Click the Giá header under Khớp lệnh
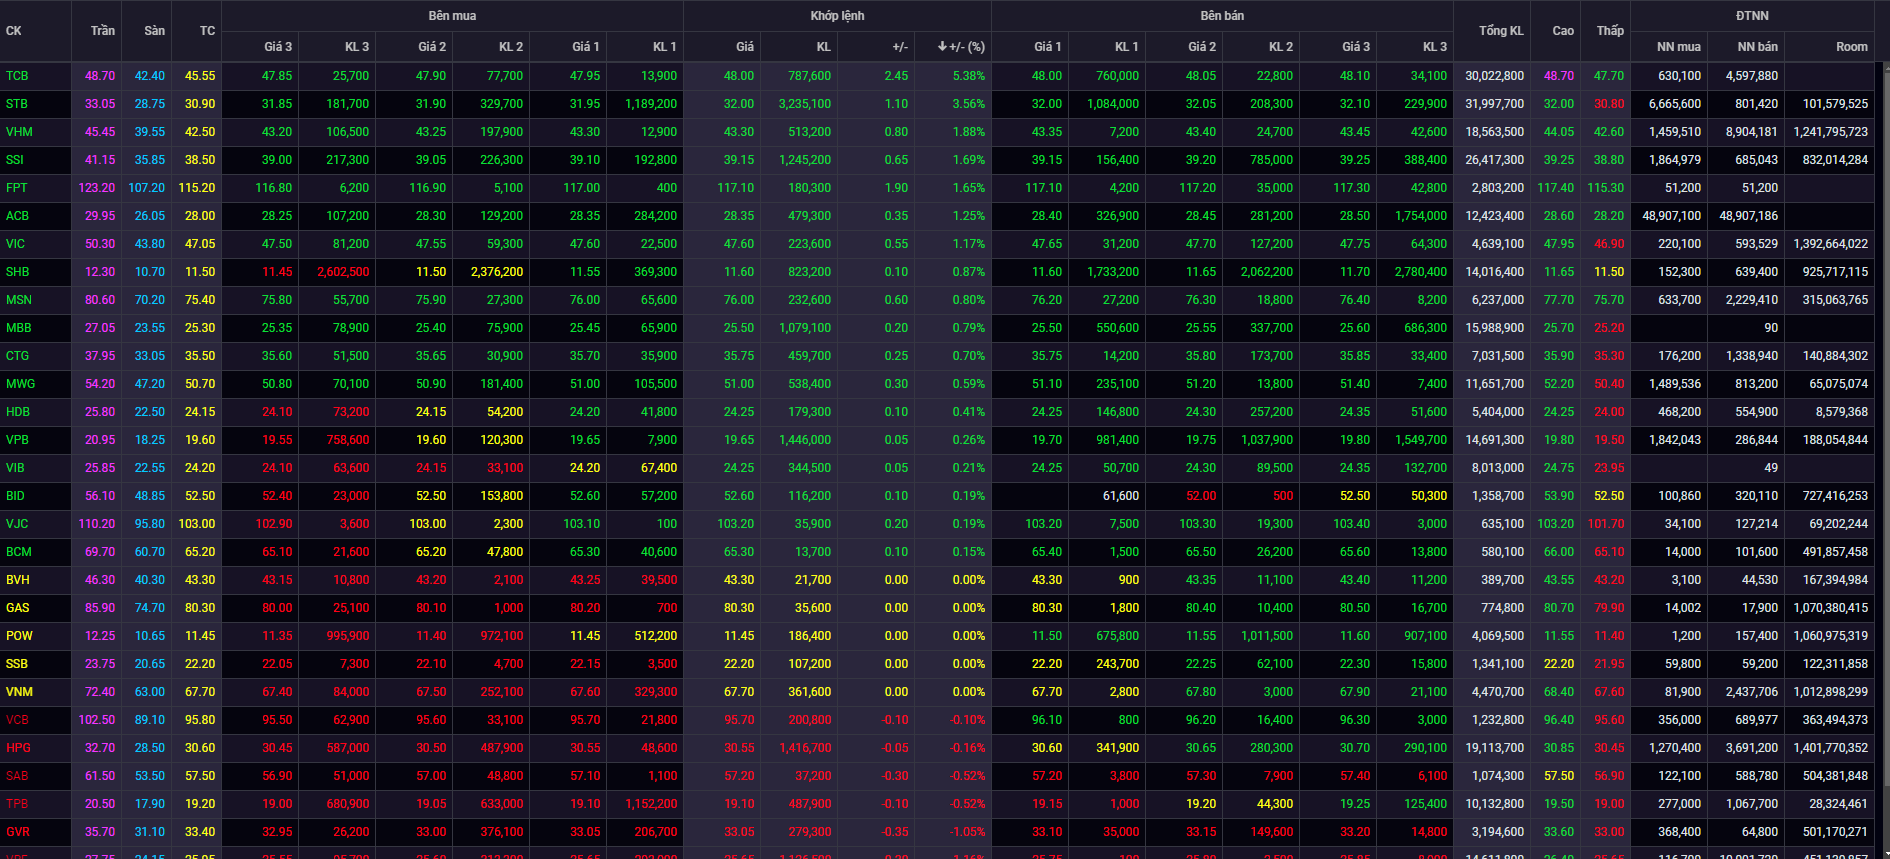Image resolution: width=1890 pixels, height=859 pixels. [744, 47]
